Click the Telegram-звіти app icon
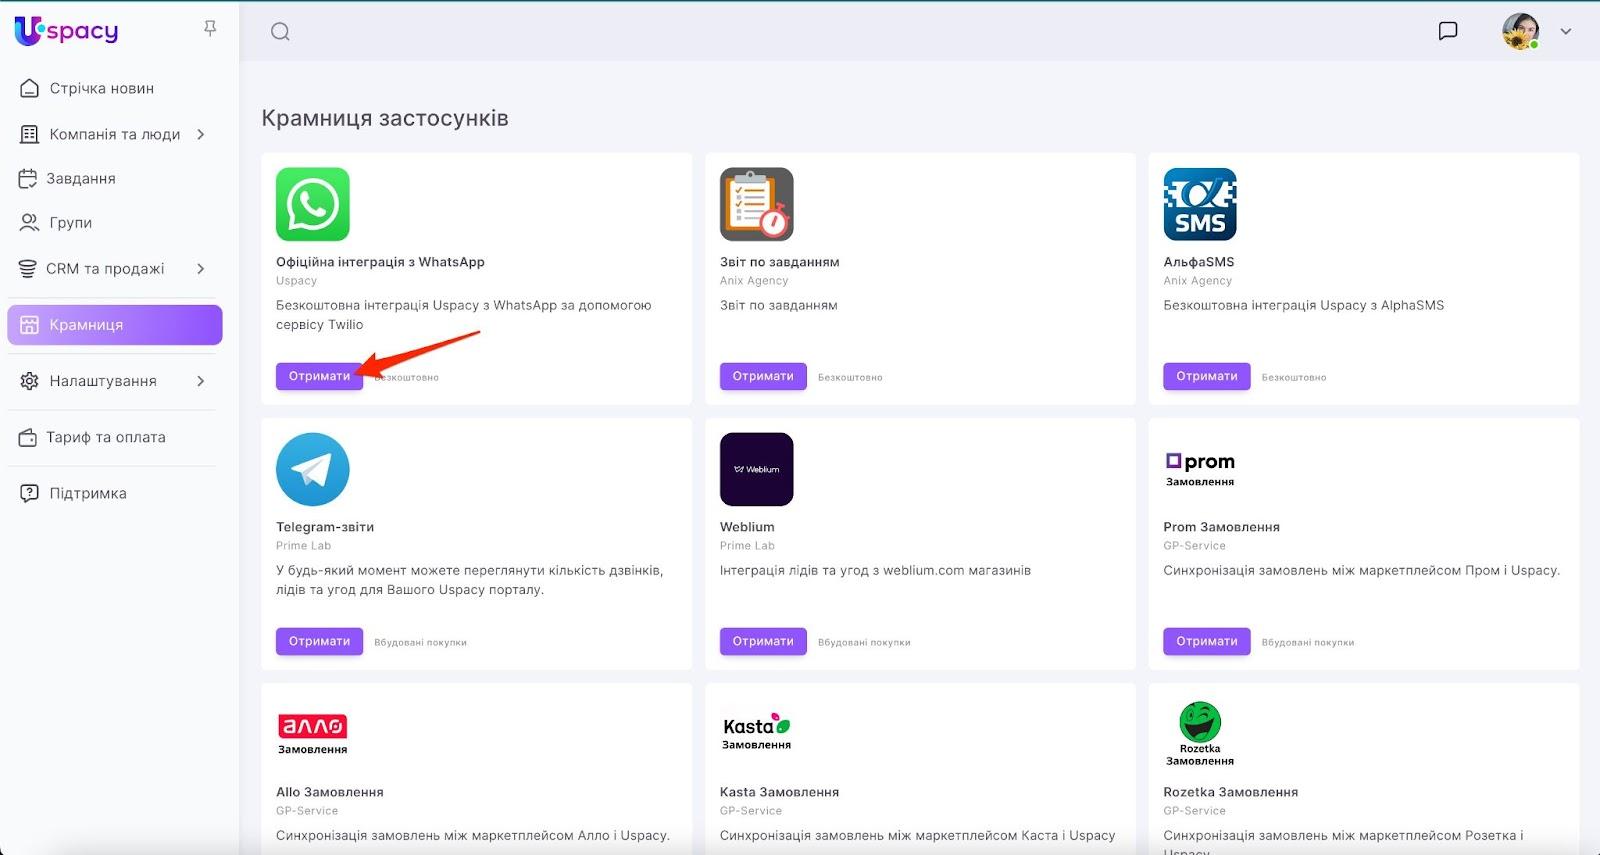Viewport: 1600px width, 855px height. 313,469
